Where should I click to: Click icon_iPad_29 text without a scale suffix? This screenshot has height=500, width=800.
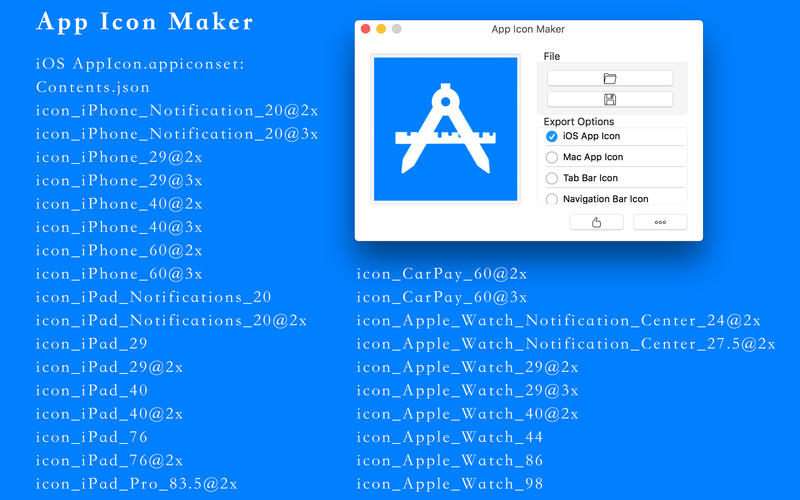(92, 344)
